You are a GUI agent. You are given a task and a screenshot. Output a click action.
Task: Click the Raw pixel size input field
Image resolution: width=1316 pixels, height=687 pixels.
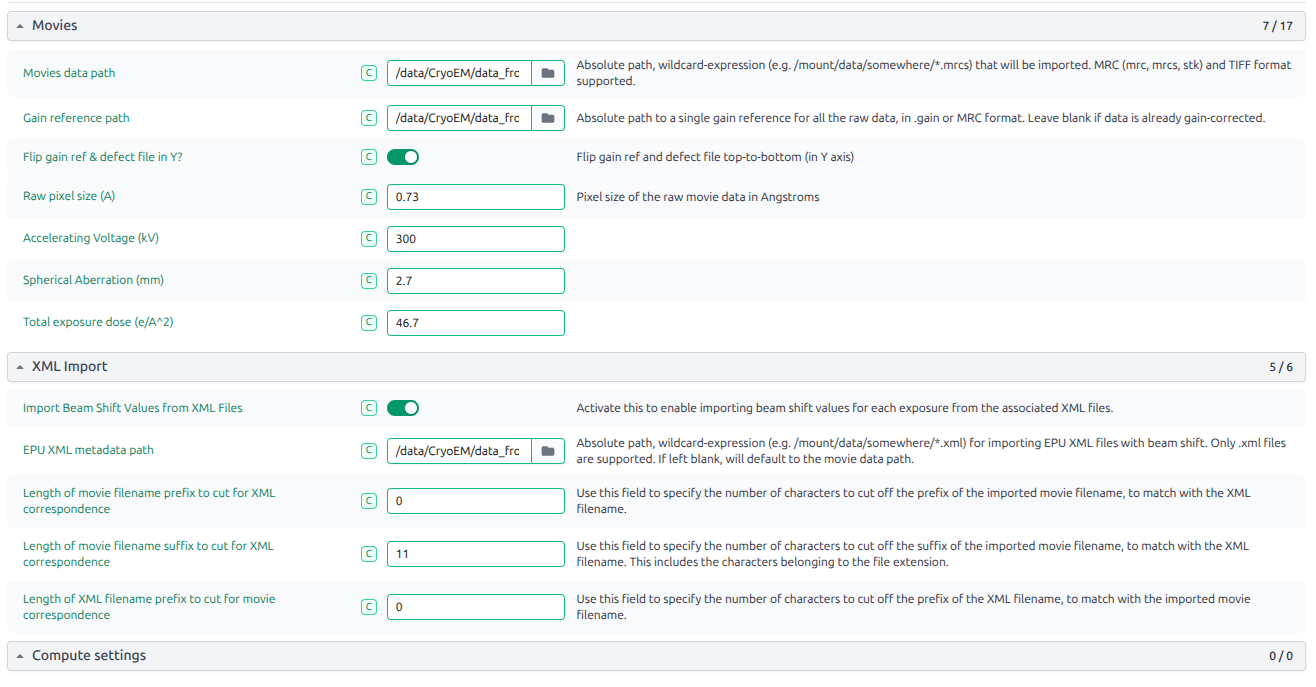click(475, 197)
